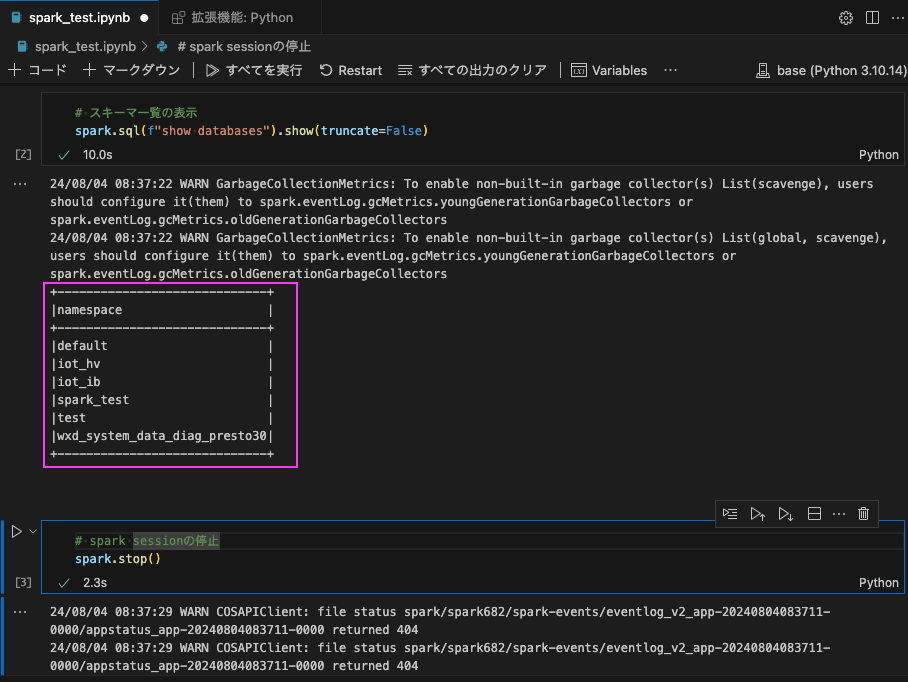This screenshot has height=682, width=908.
Task: Run the spark.stop() cell
Action: 17,531
